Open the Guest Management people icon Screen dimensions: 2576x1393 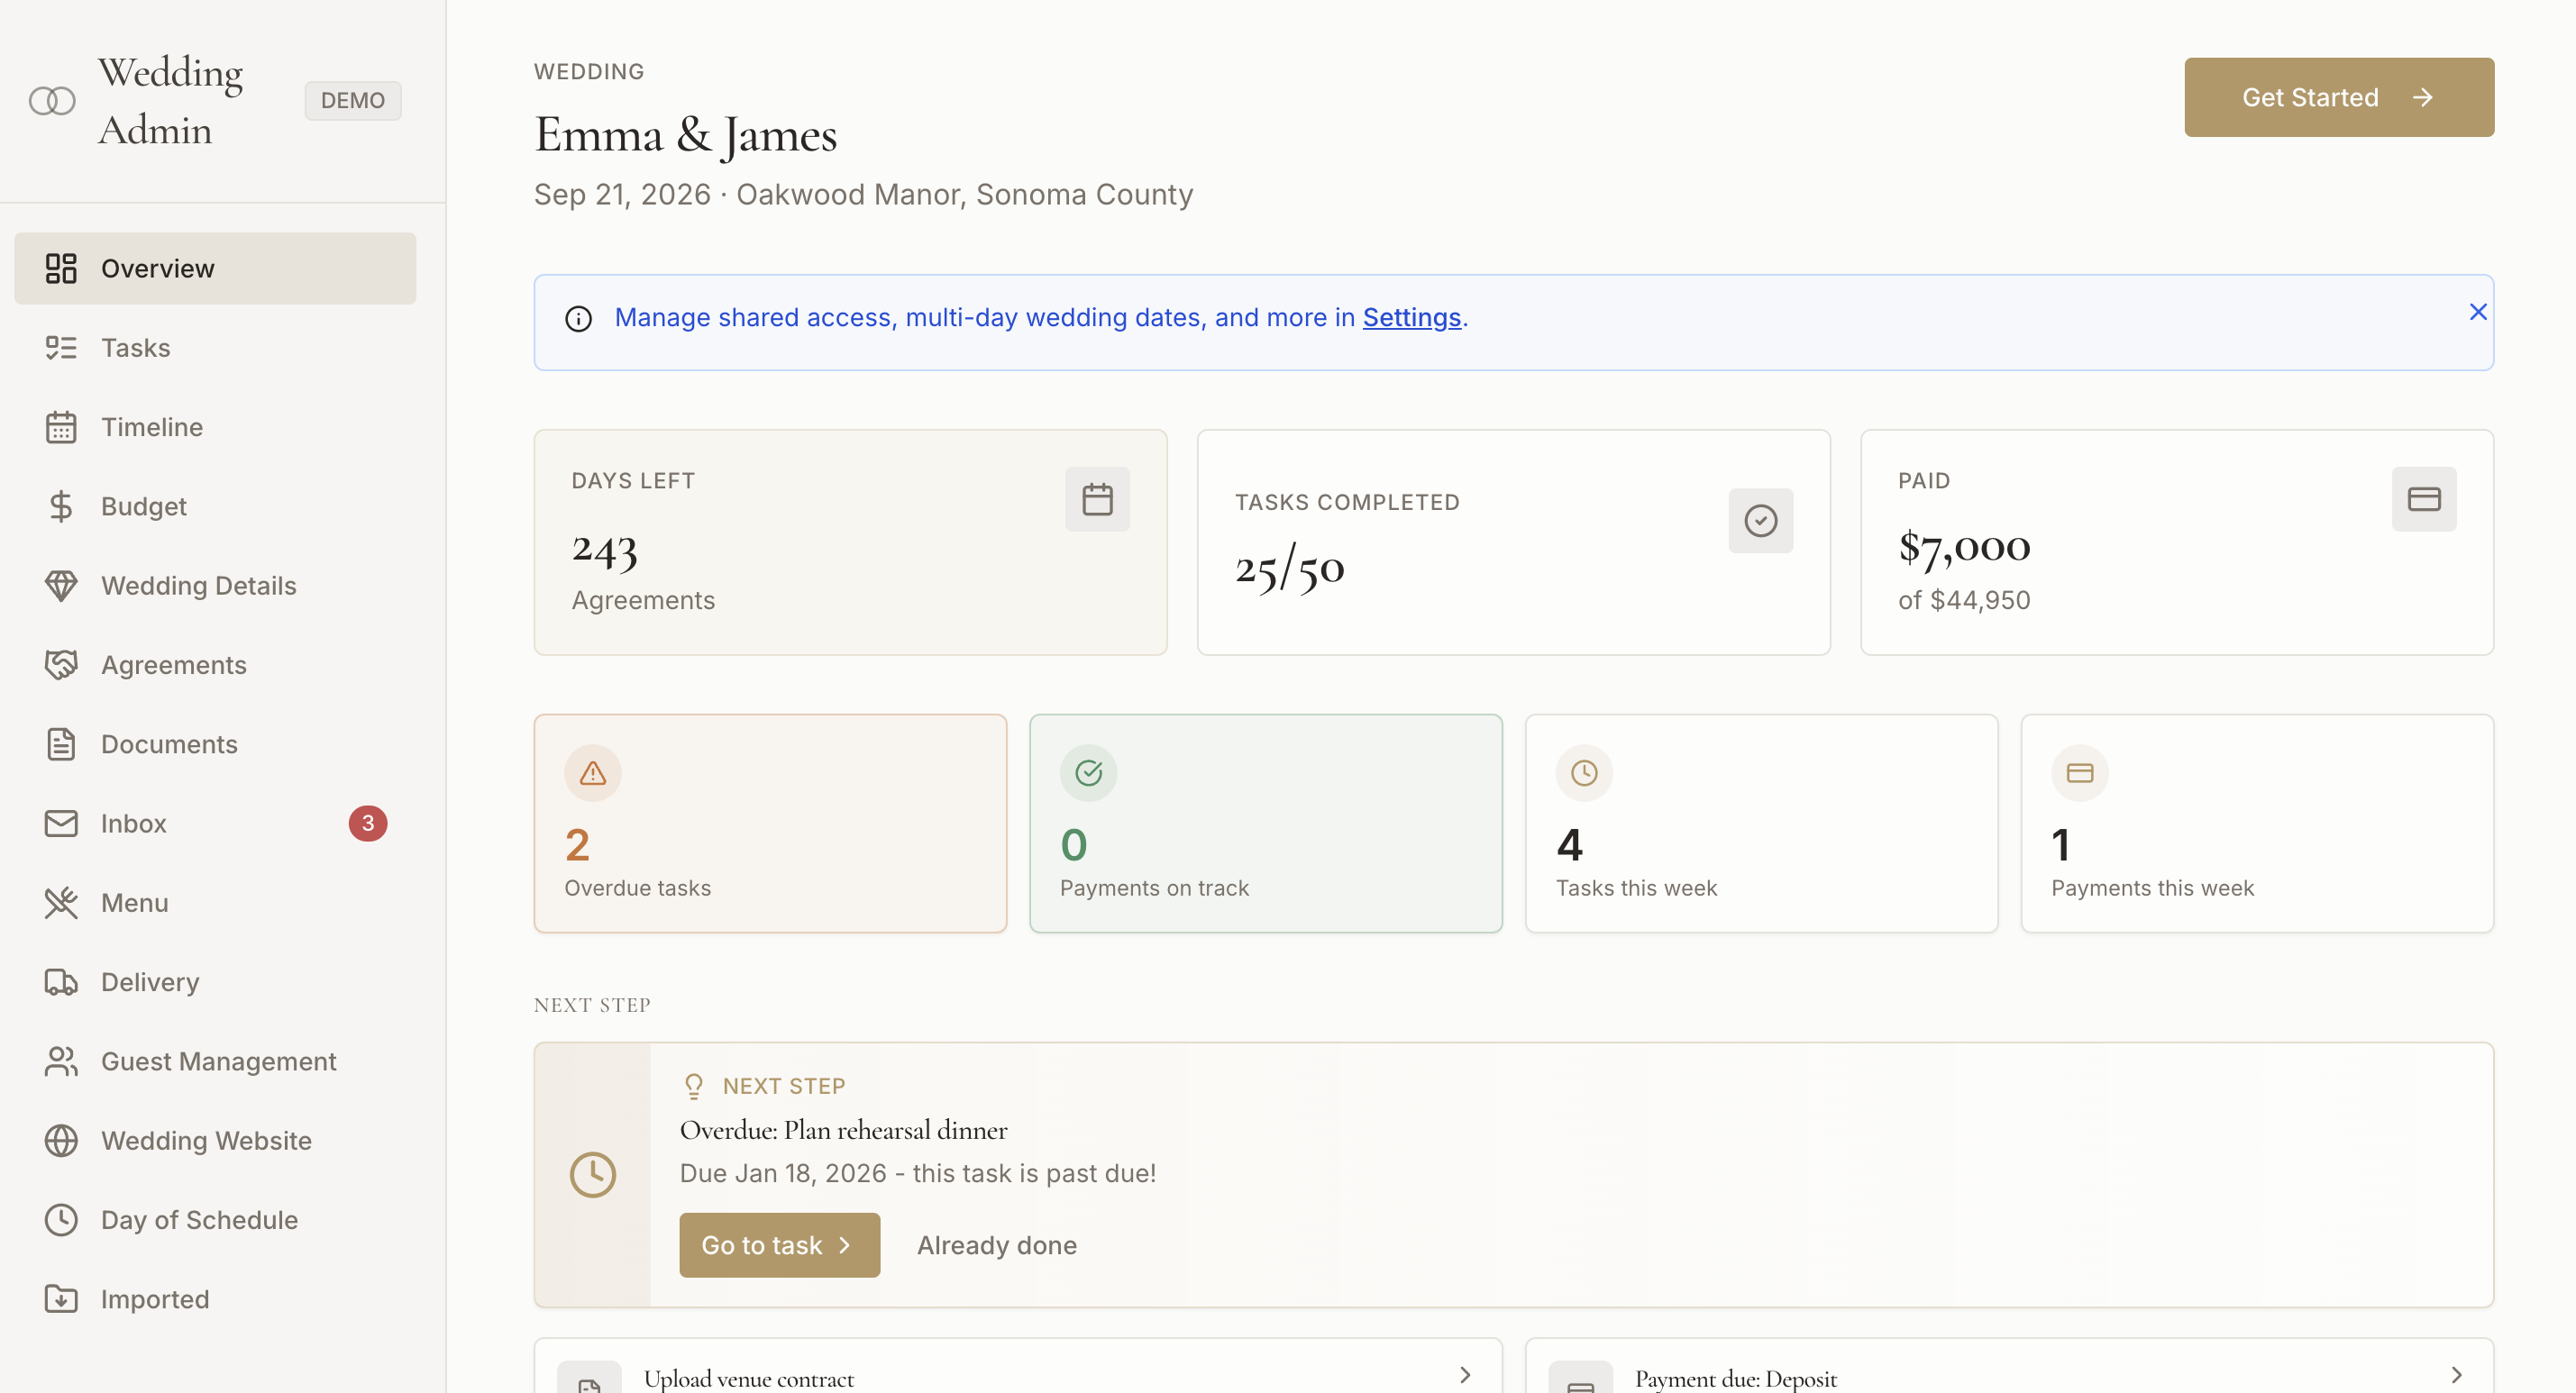(61, 1061)
